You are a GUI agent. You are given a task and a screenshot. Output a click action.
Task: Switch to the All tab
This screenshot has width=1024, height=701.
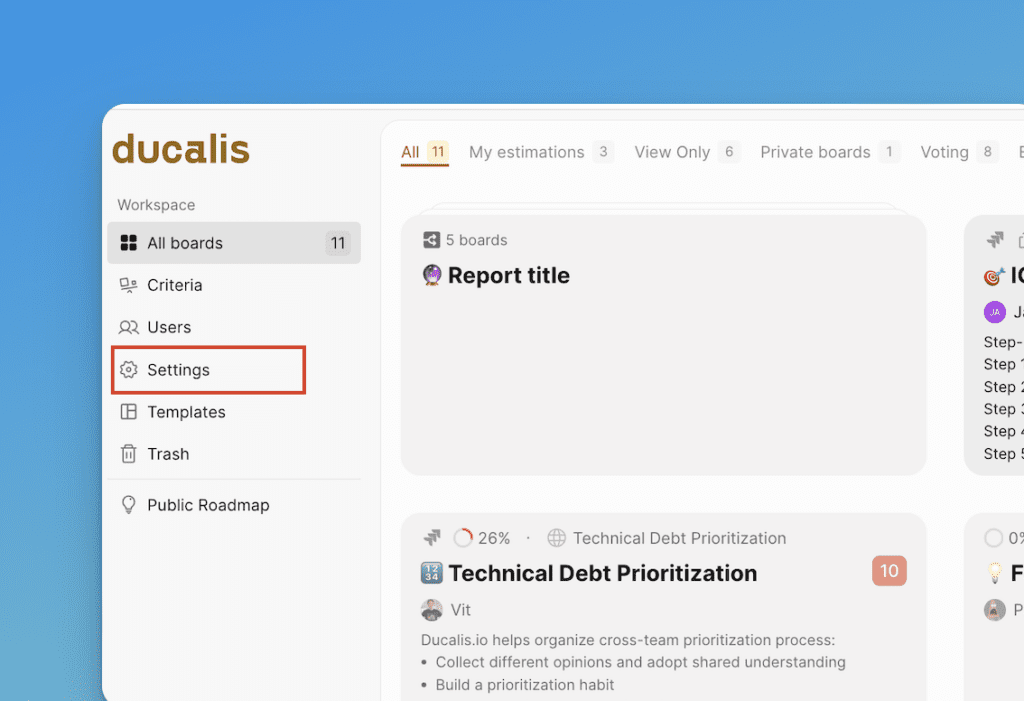410,152
